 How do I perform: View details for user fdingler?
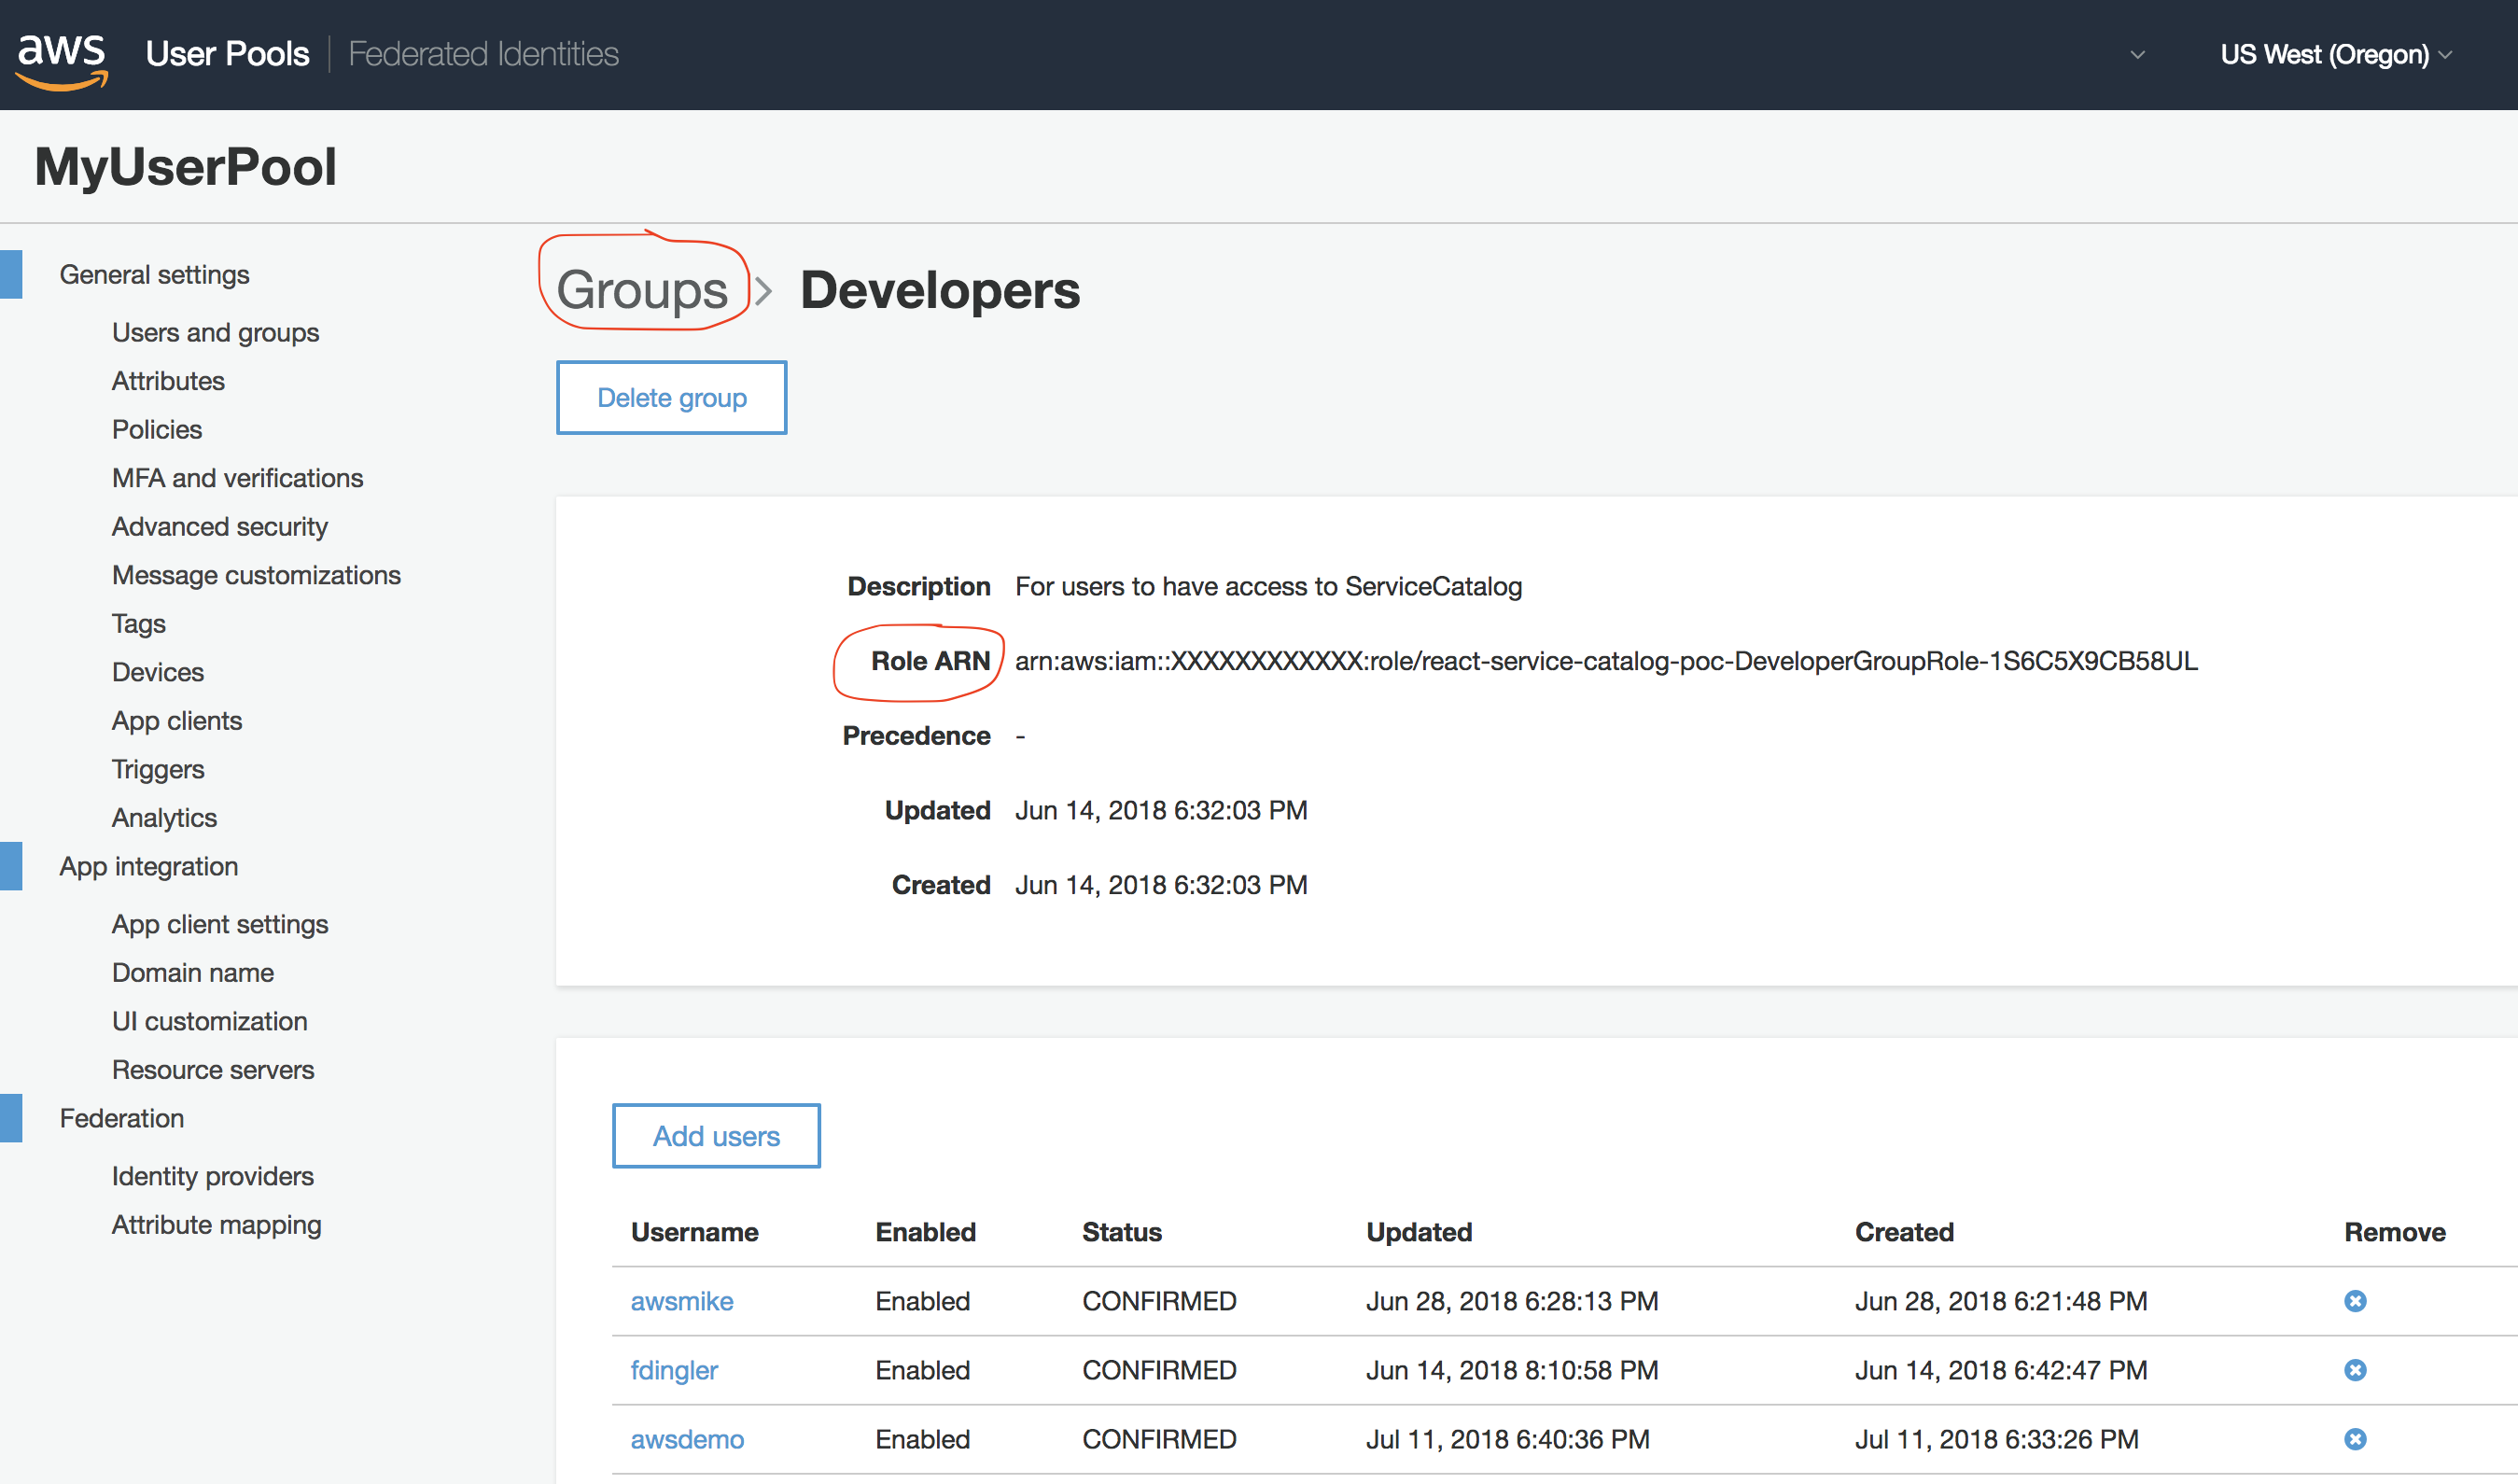pos(673,1370)
